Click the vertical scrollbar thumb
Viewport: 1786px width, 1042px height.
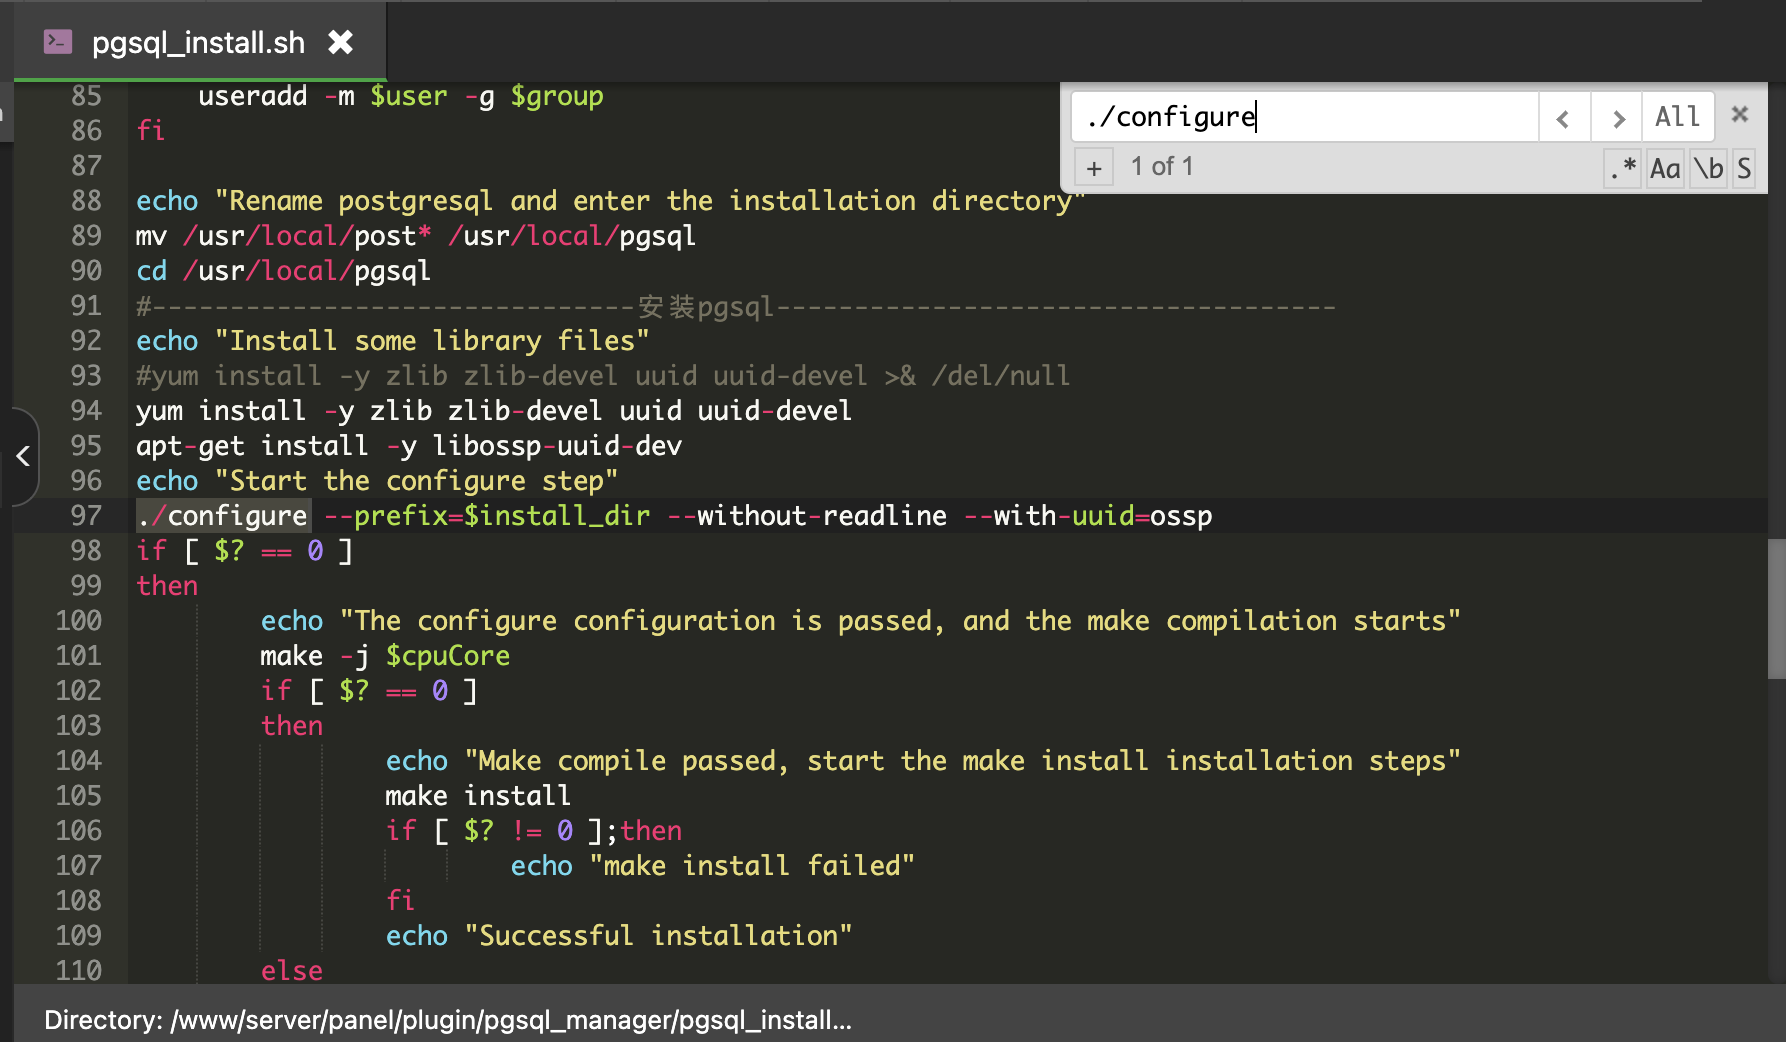(x=1776, y=609)
